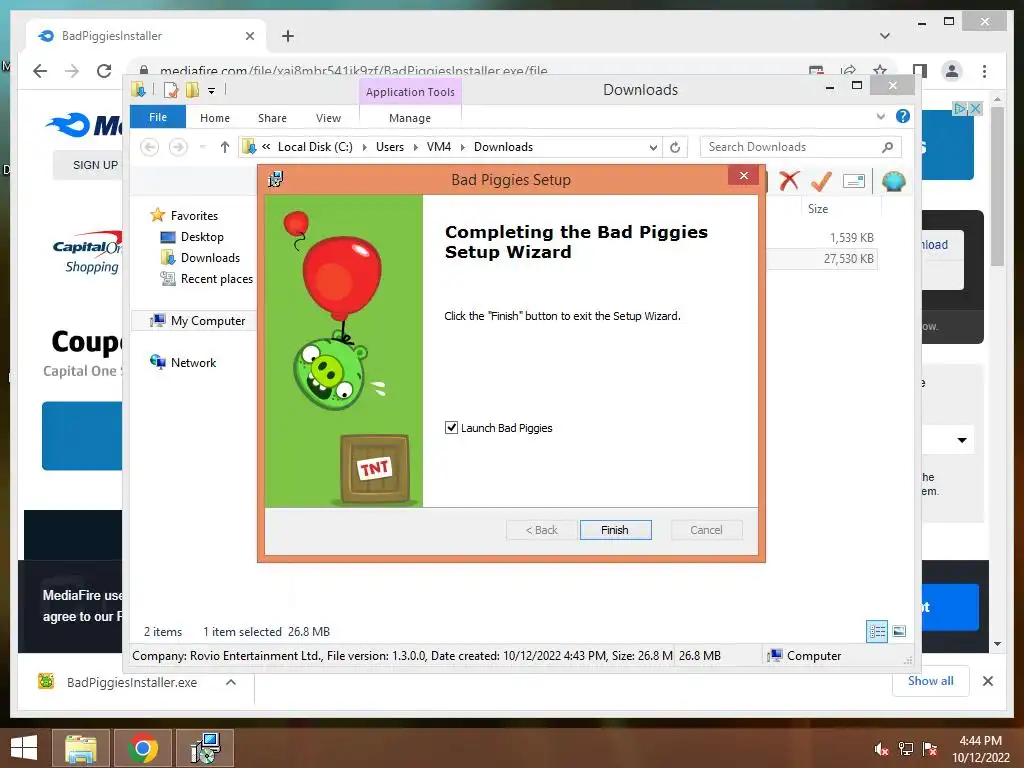Click the orange checkmark toolbar icon

tap(821, 181)
